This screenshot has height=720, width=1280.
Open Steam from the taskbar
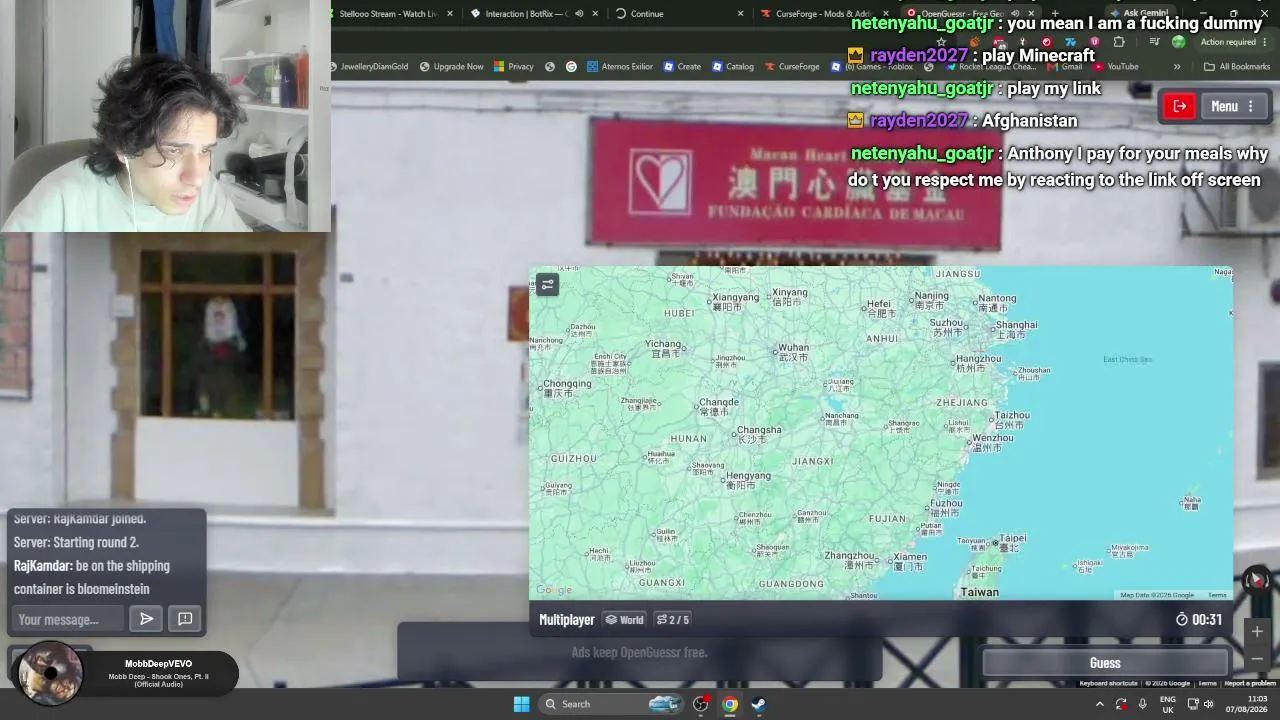[759, 704]
